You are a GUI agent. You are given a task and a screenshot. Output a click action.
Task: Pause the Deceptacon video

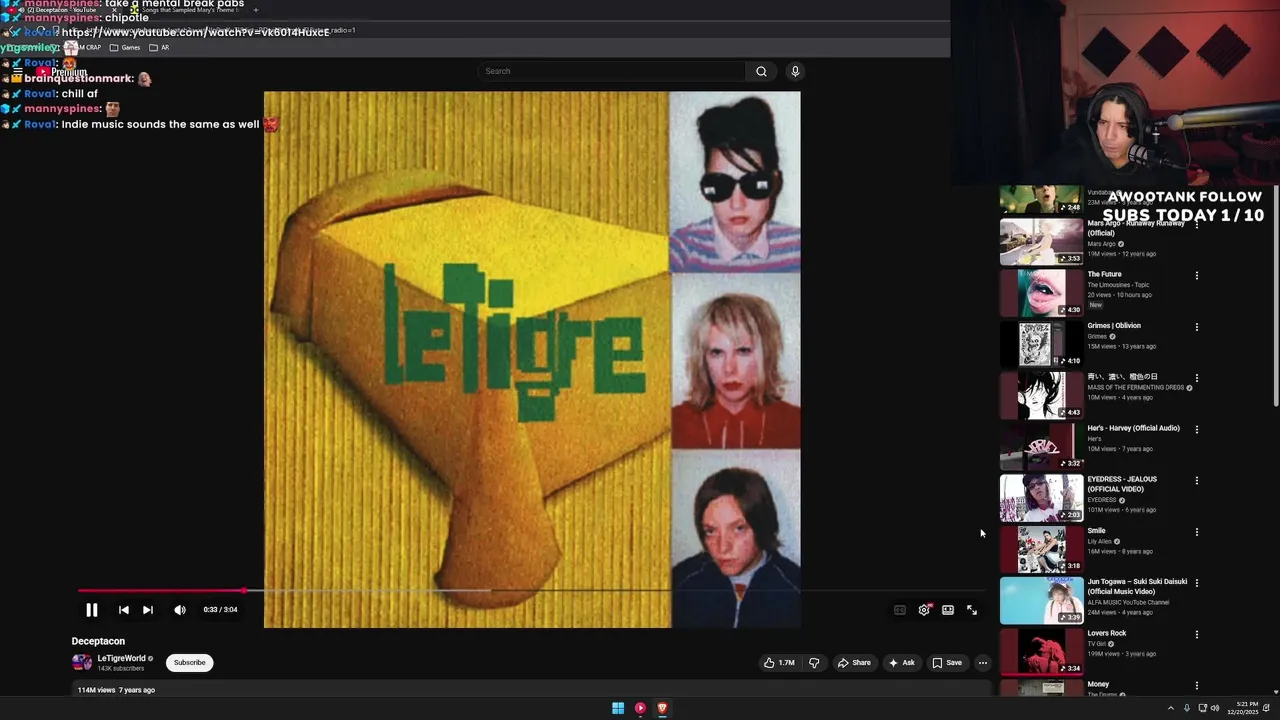(x=91, y=610)
